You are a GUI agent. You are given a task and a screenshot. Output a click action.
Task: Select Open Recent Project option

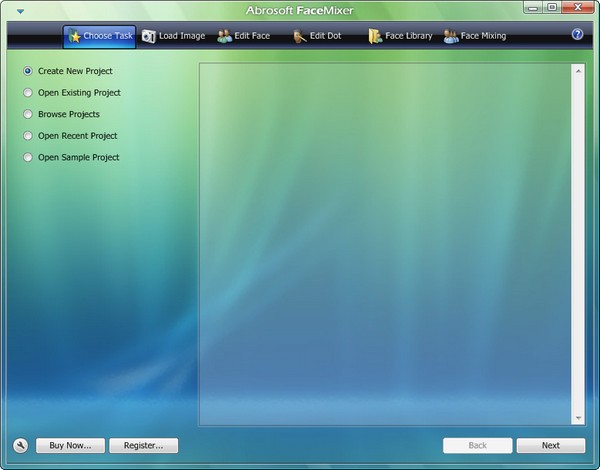pos(70,135)
